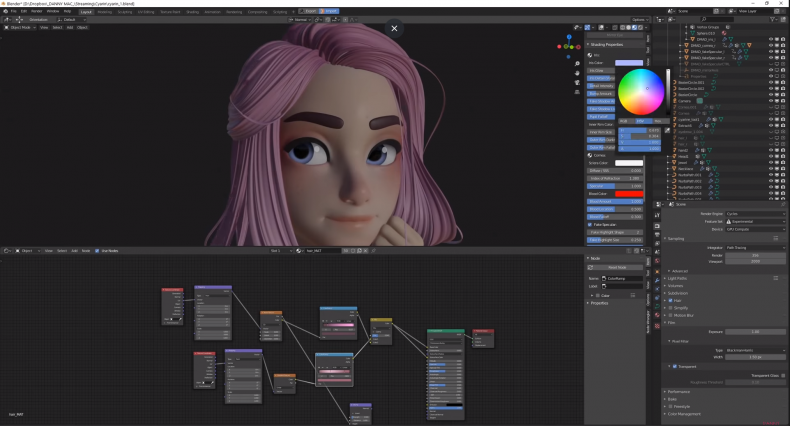
Task: Switch to the Sculpting workspace tab
Action: coord(125,12)
